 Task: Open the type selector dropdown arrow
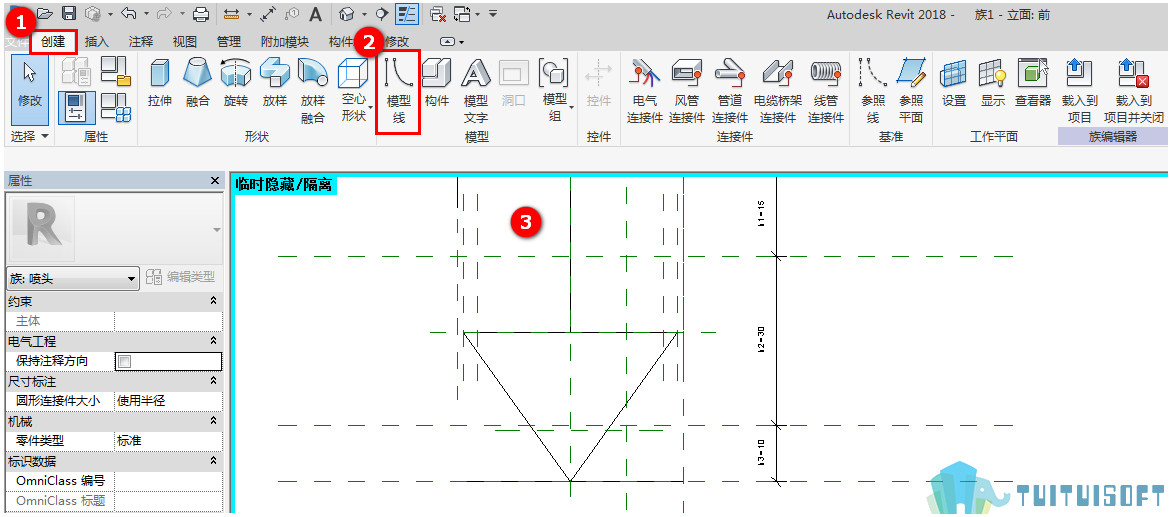coord(217,229)
